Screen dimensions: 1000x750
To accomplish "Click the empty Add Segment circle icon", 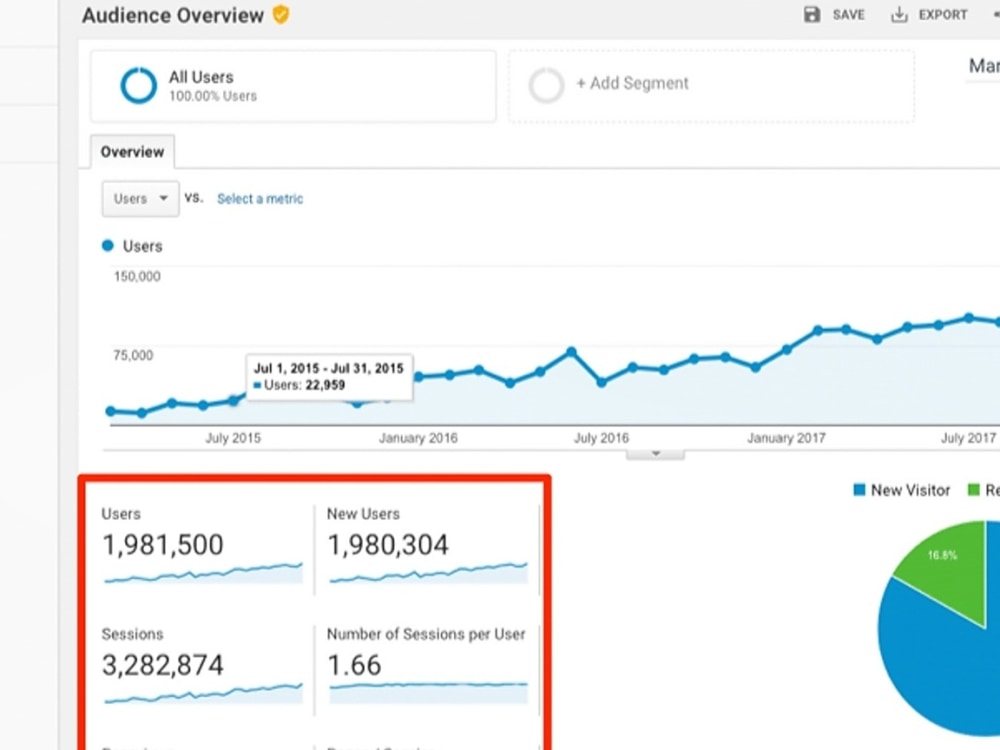I will click(x=546, y=85).
